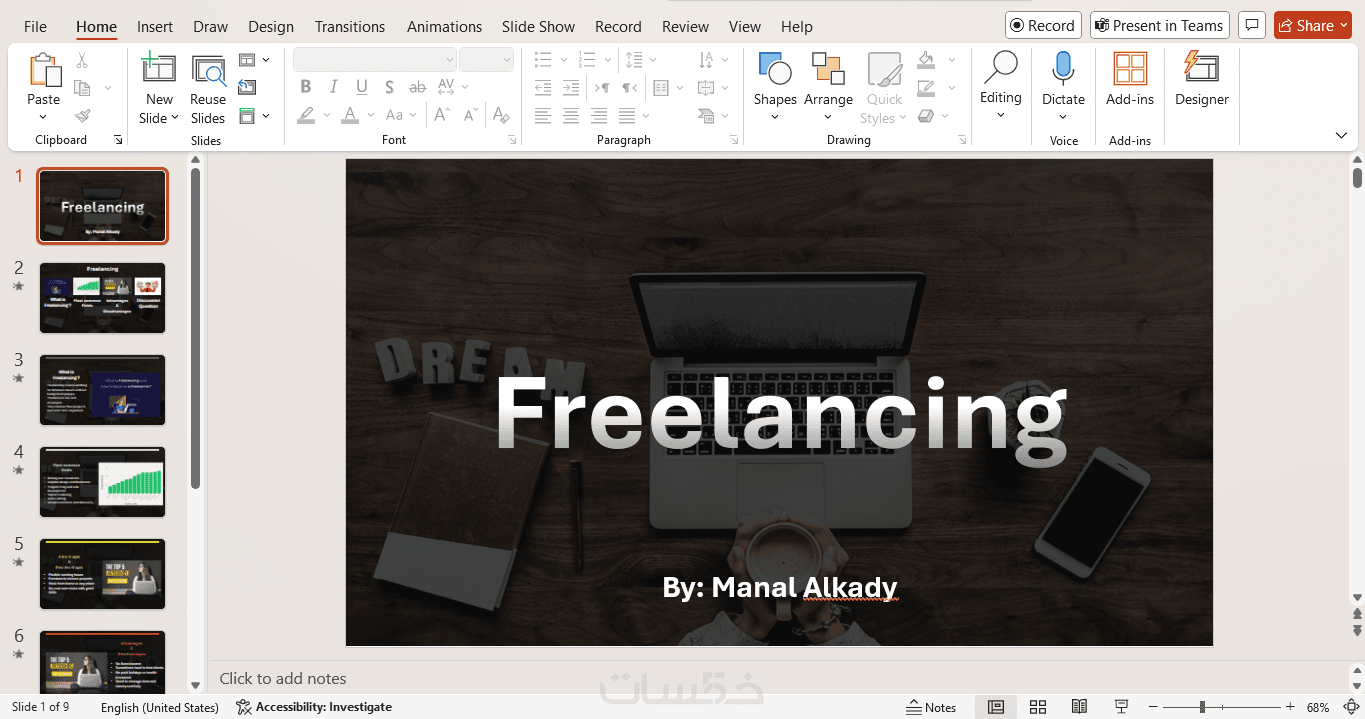Click the Copy icon in Clipboard group
This screenshot has height=719, width=1365.
click(x=82, y=88)
